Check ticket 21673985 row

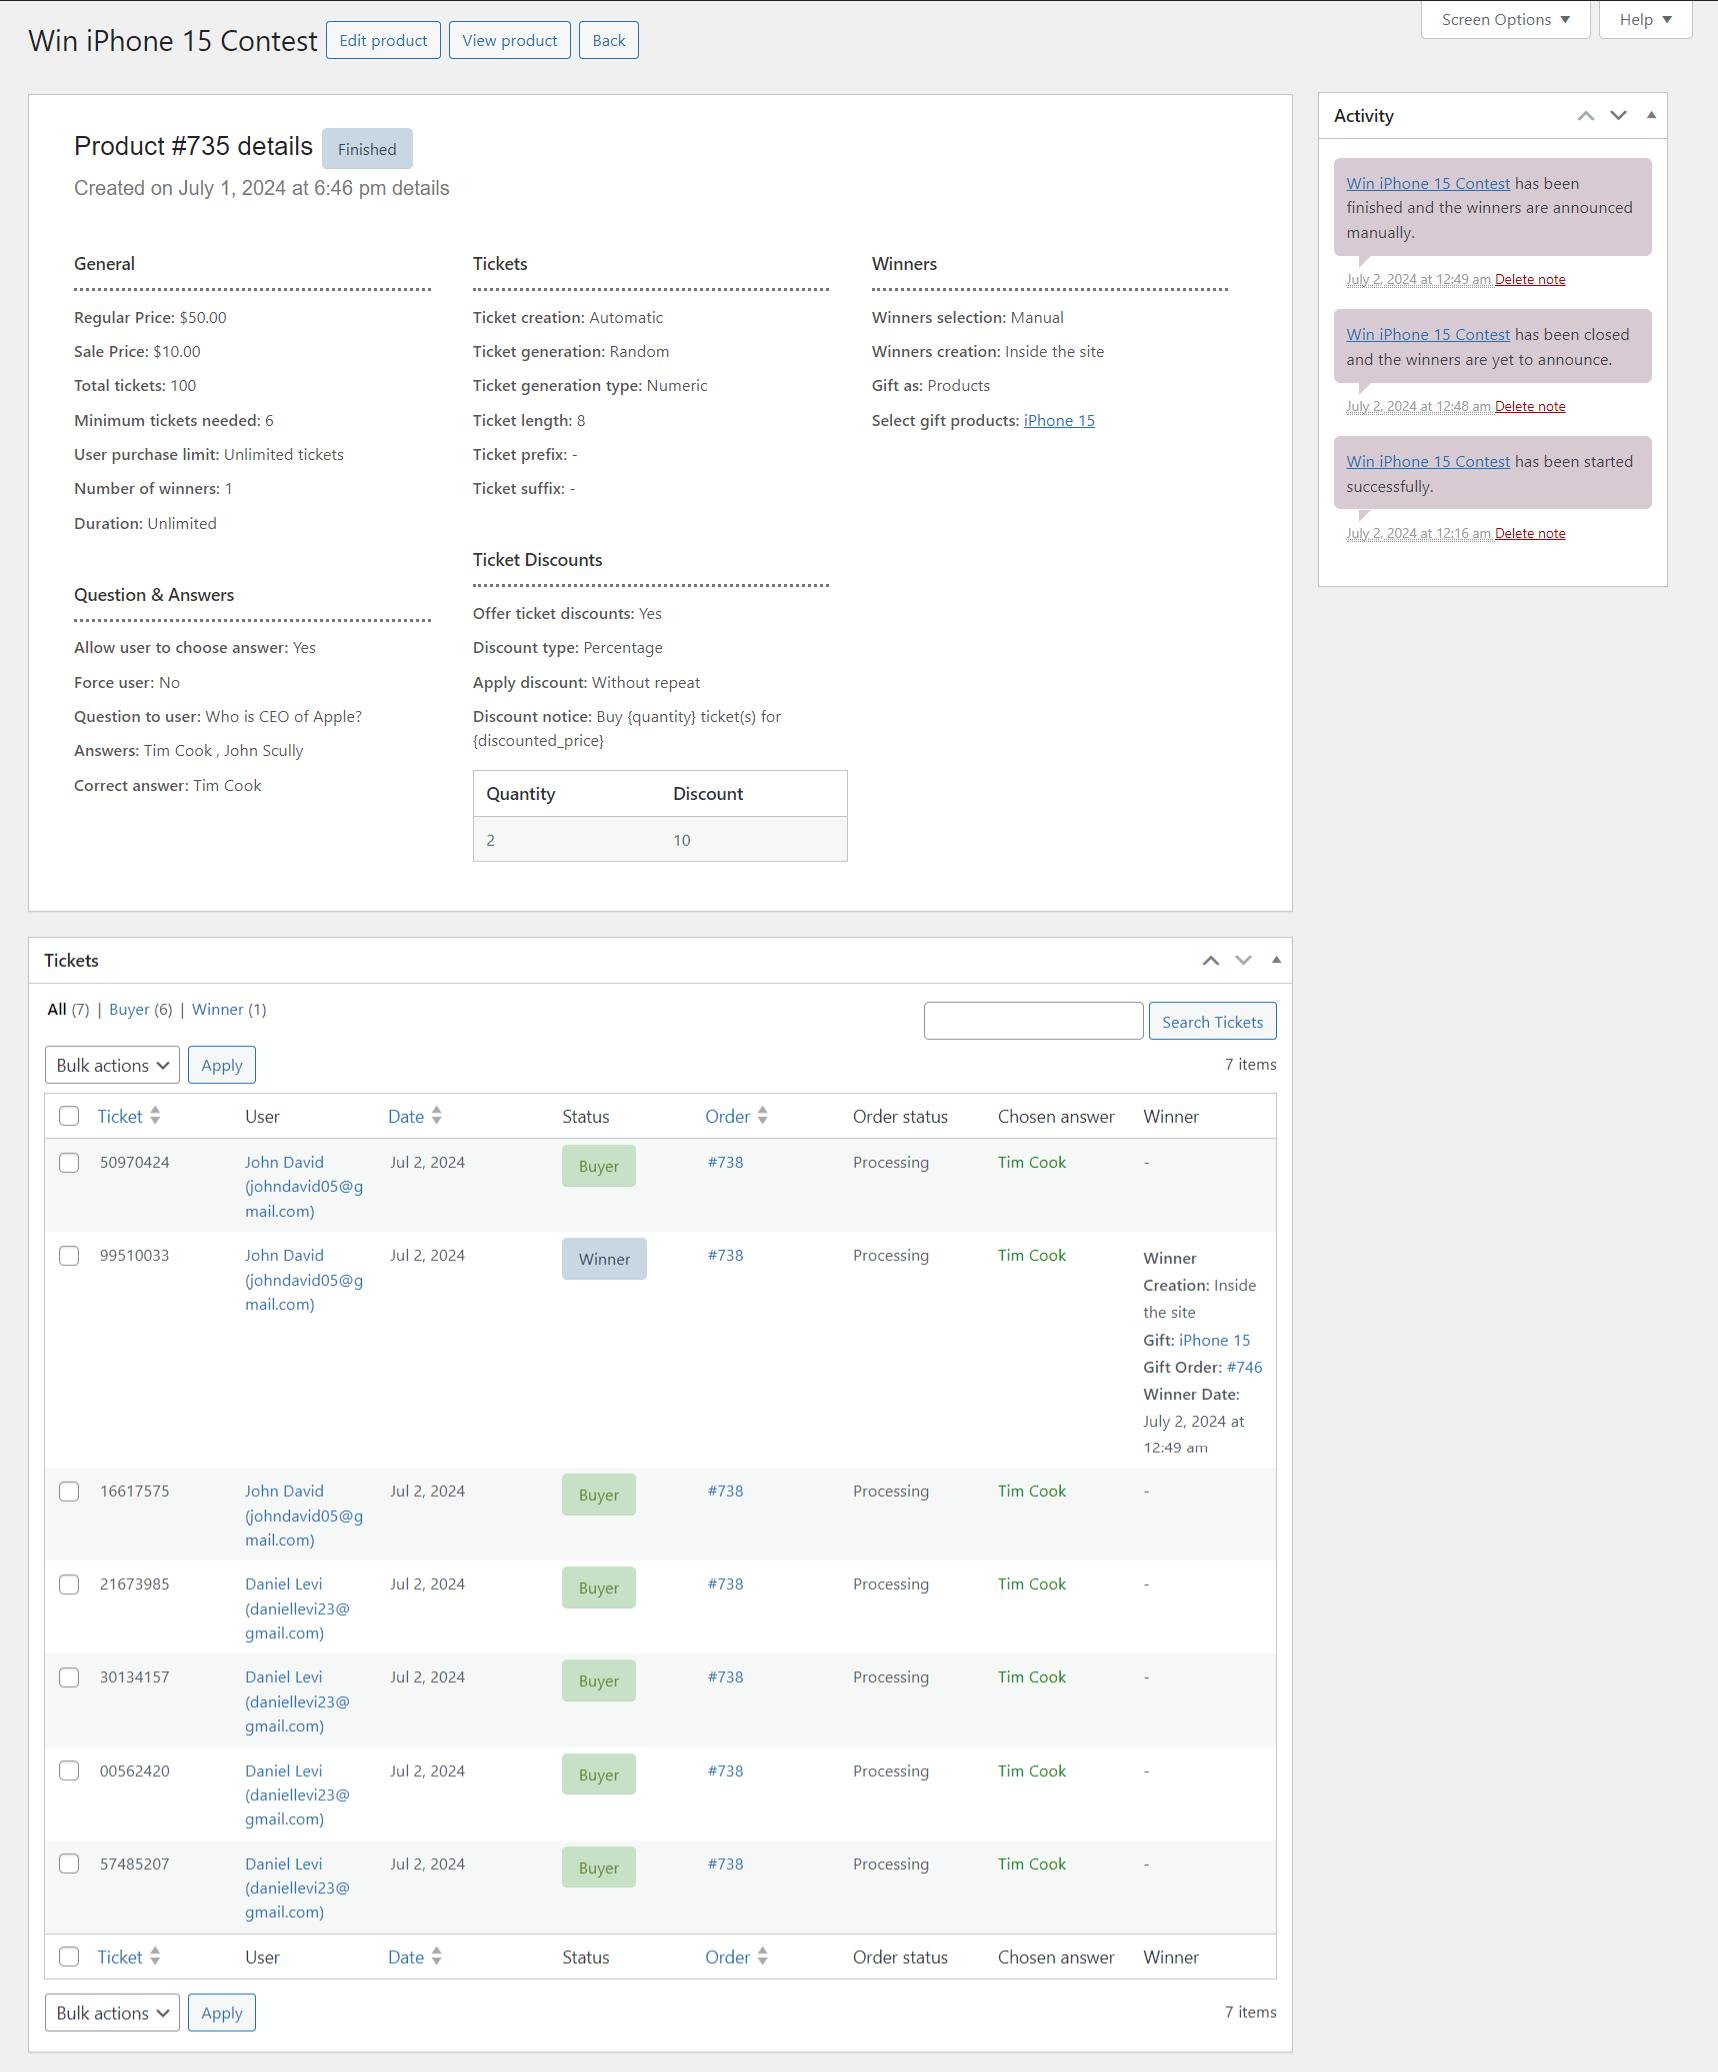[69, 1584]
